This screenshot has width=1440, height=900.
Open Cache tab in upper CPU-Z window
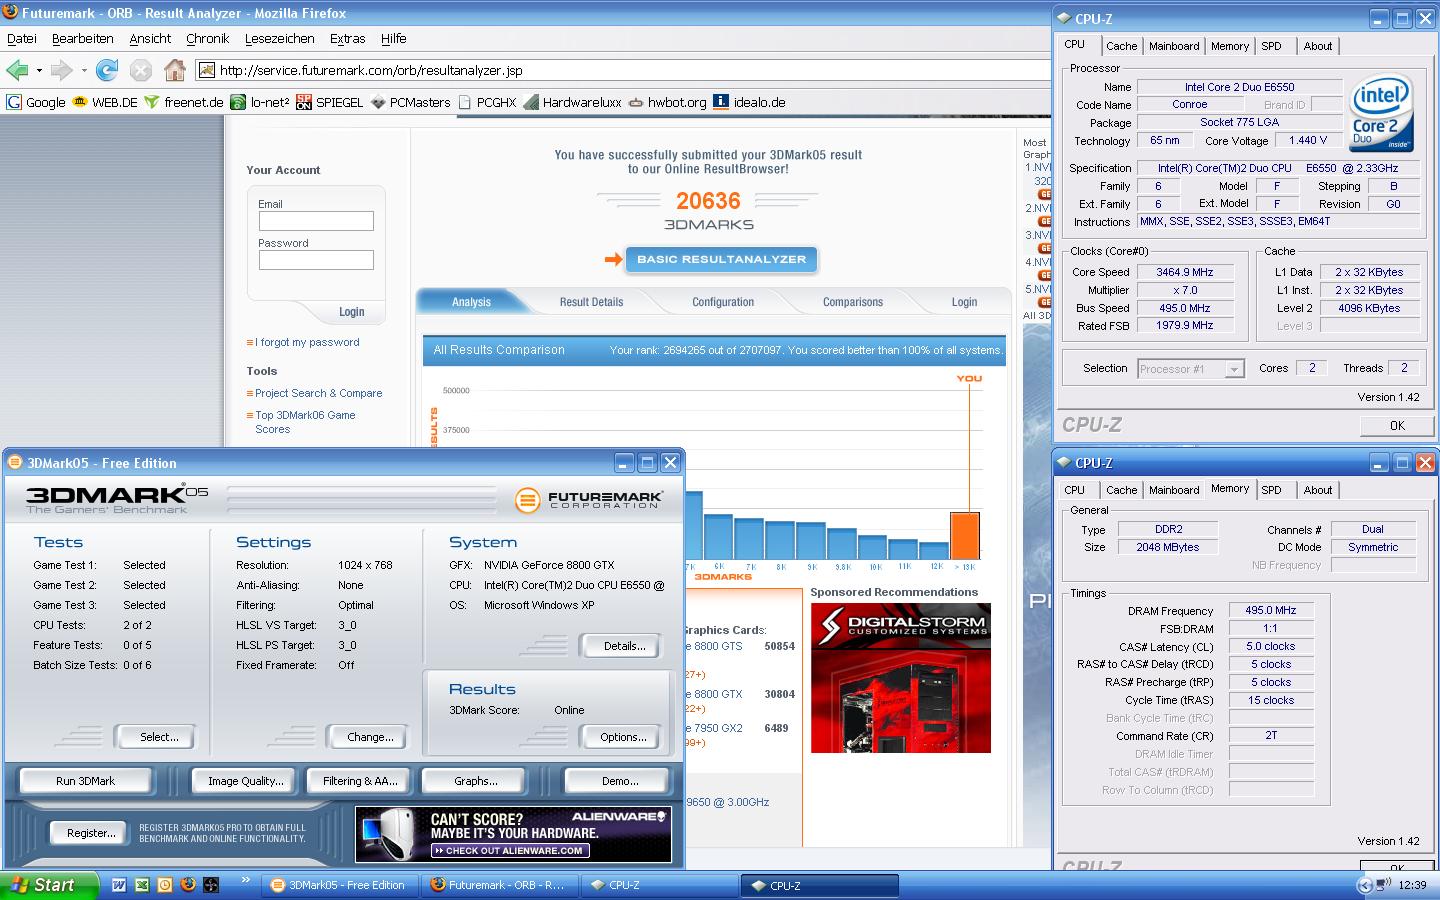tap(1121, 46)
